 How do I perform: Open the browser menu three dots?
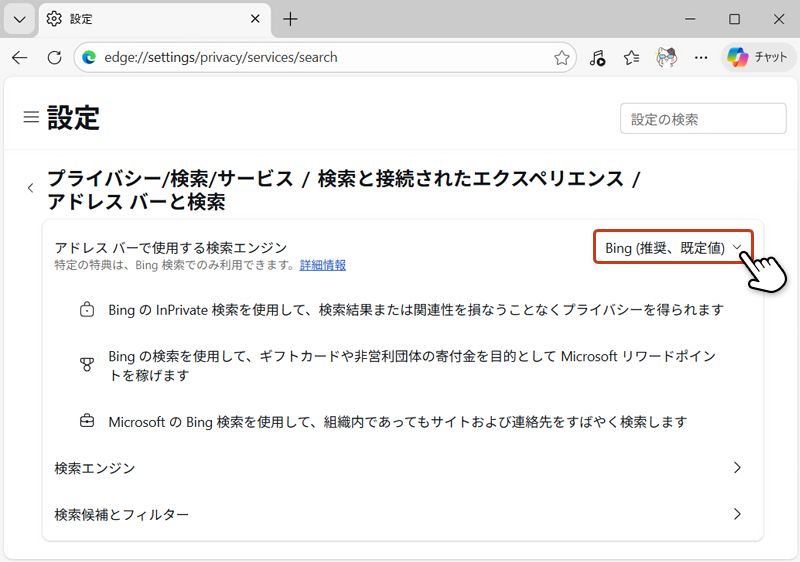click(x=701, y=58)
